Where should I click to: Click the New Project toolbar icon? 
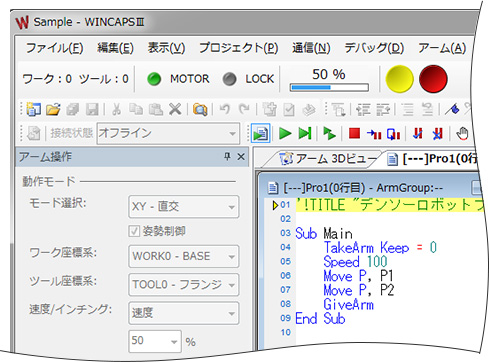click(34, 109)
